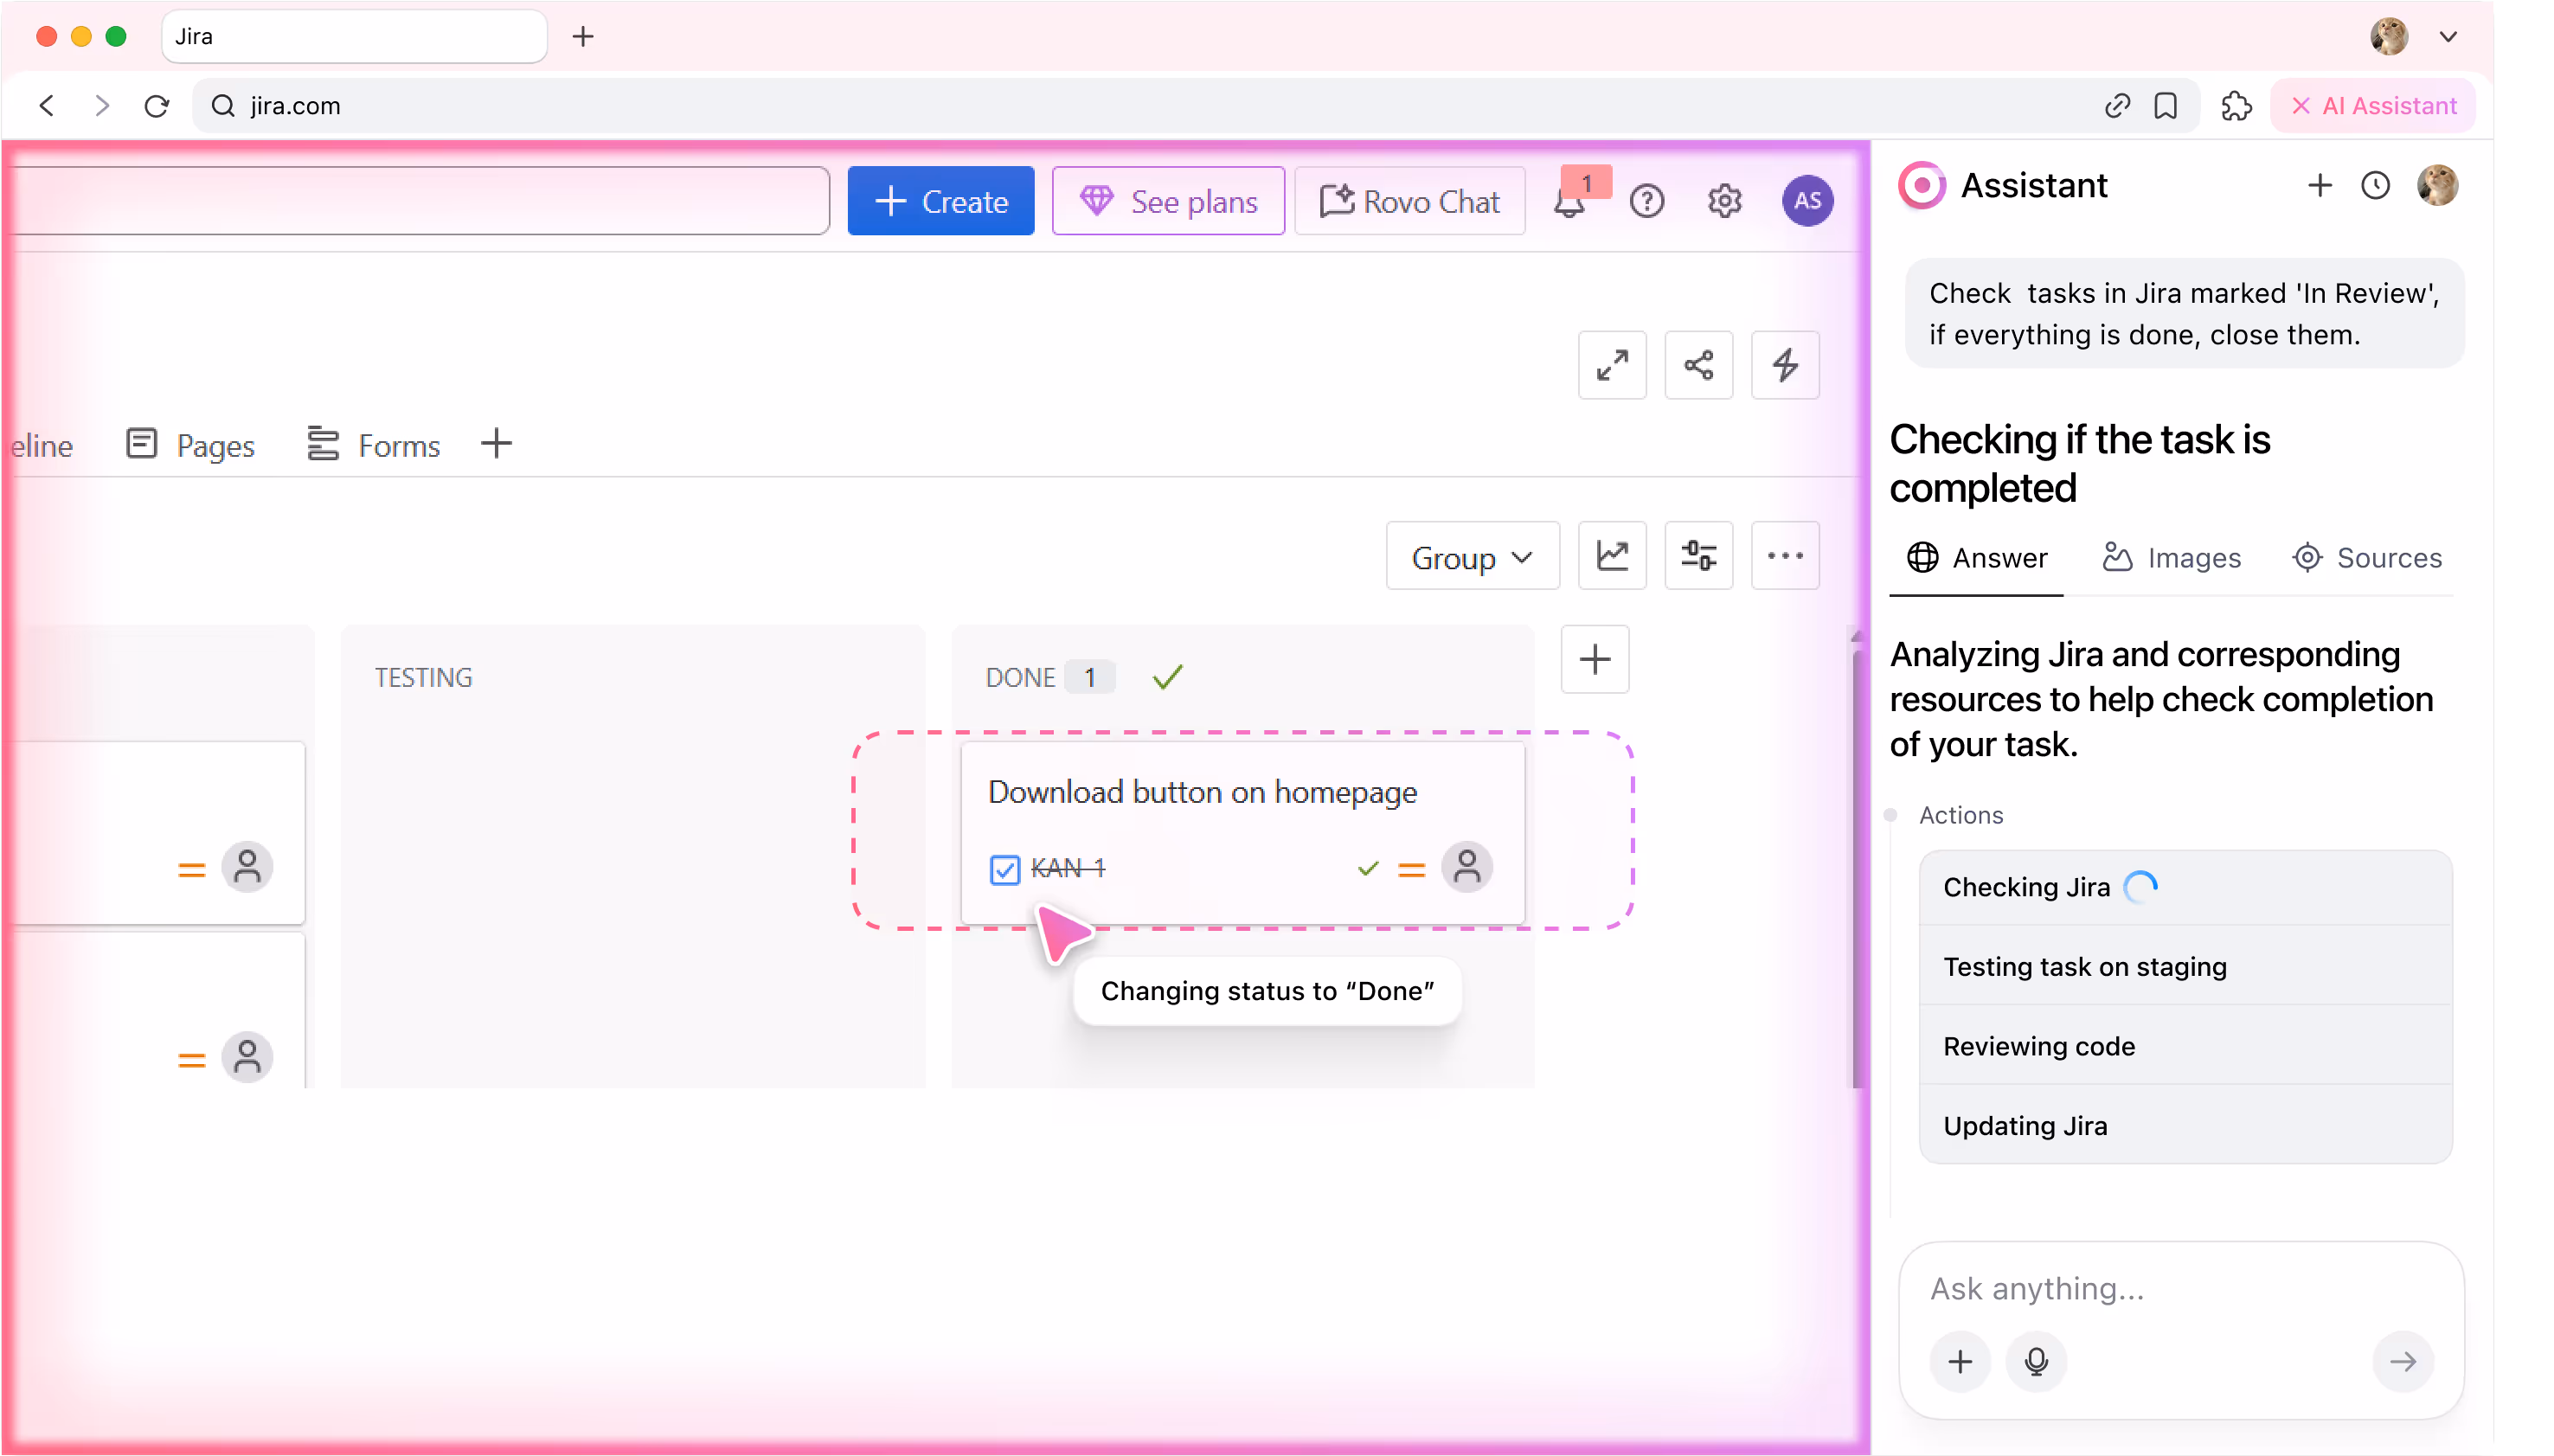Screen dimensions: 2554x1456
Task: Click the Ask anything input
Action: coord(2180,1288)
